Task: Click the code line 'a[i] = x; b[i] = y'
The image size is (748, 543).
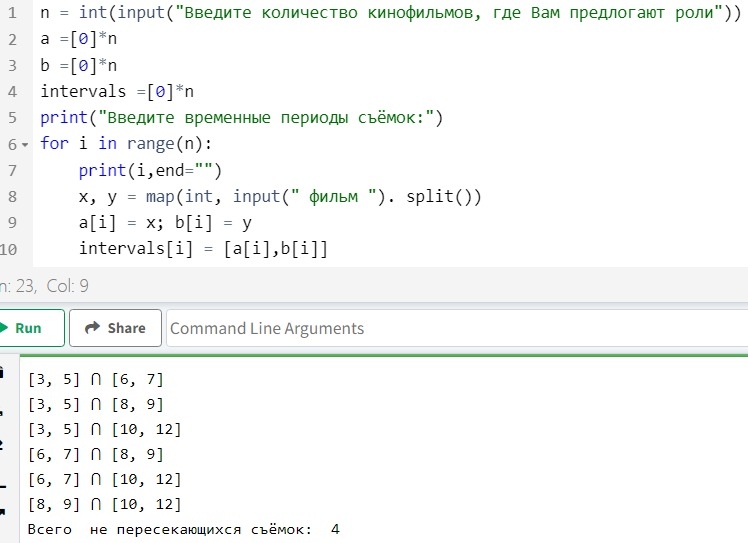Action: (x=165, y=222)
